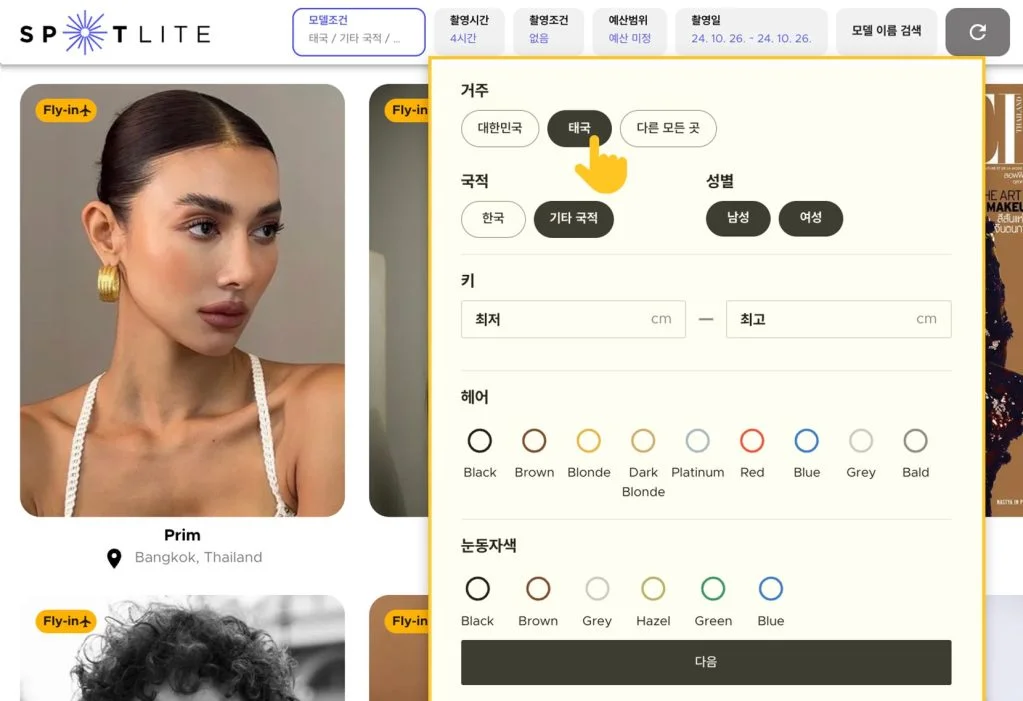Expand the 예산범위 filter
The image size is (1023, 701).
tap(630, 31)
